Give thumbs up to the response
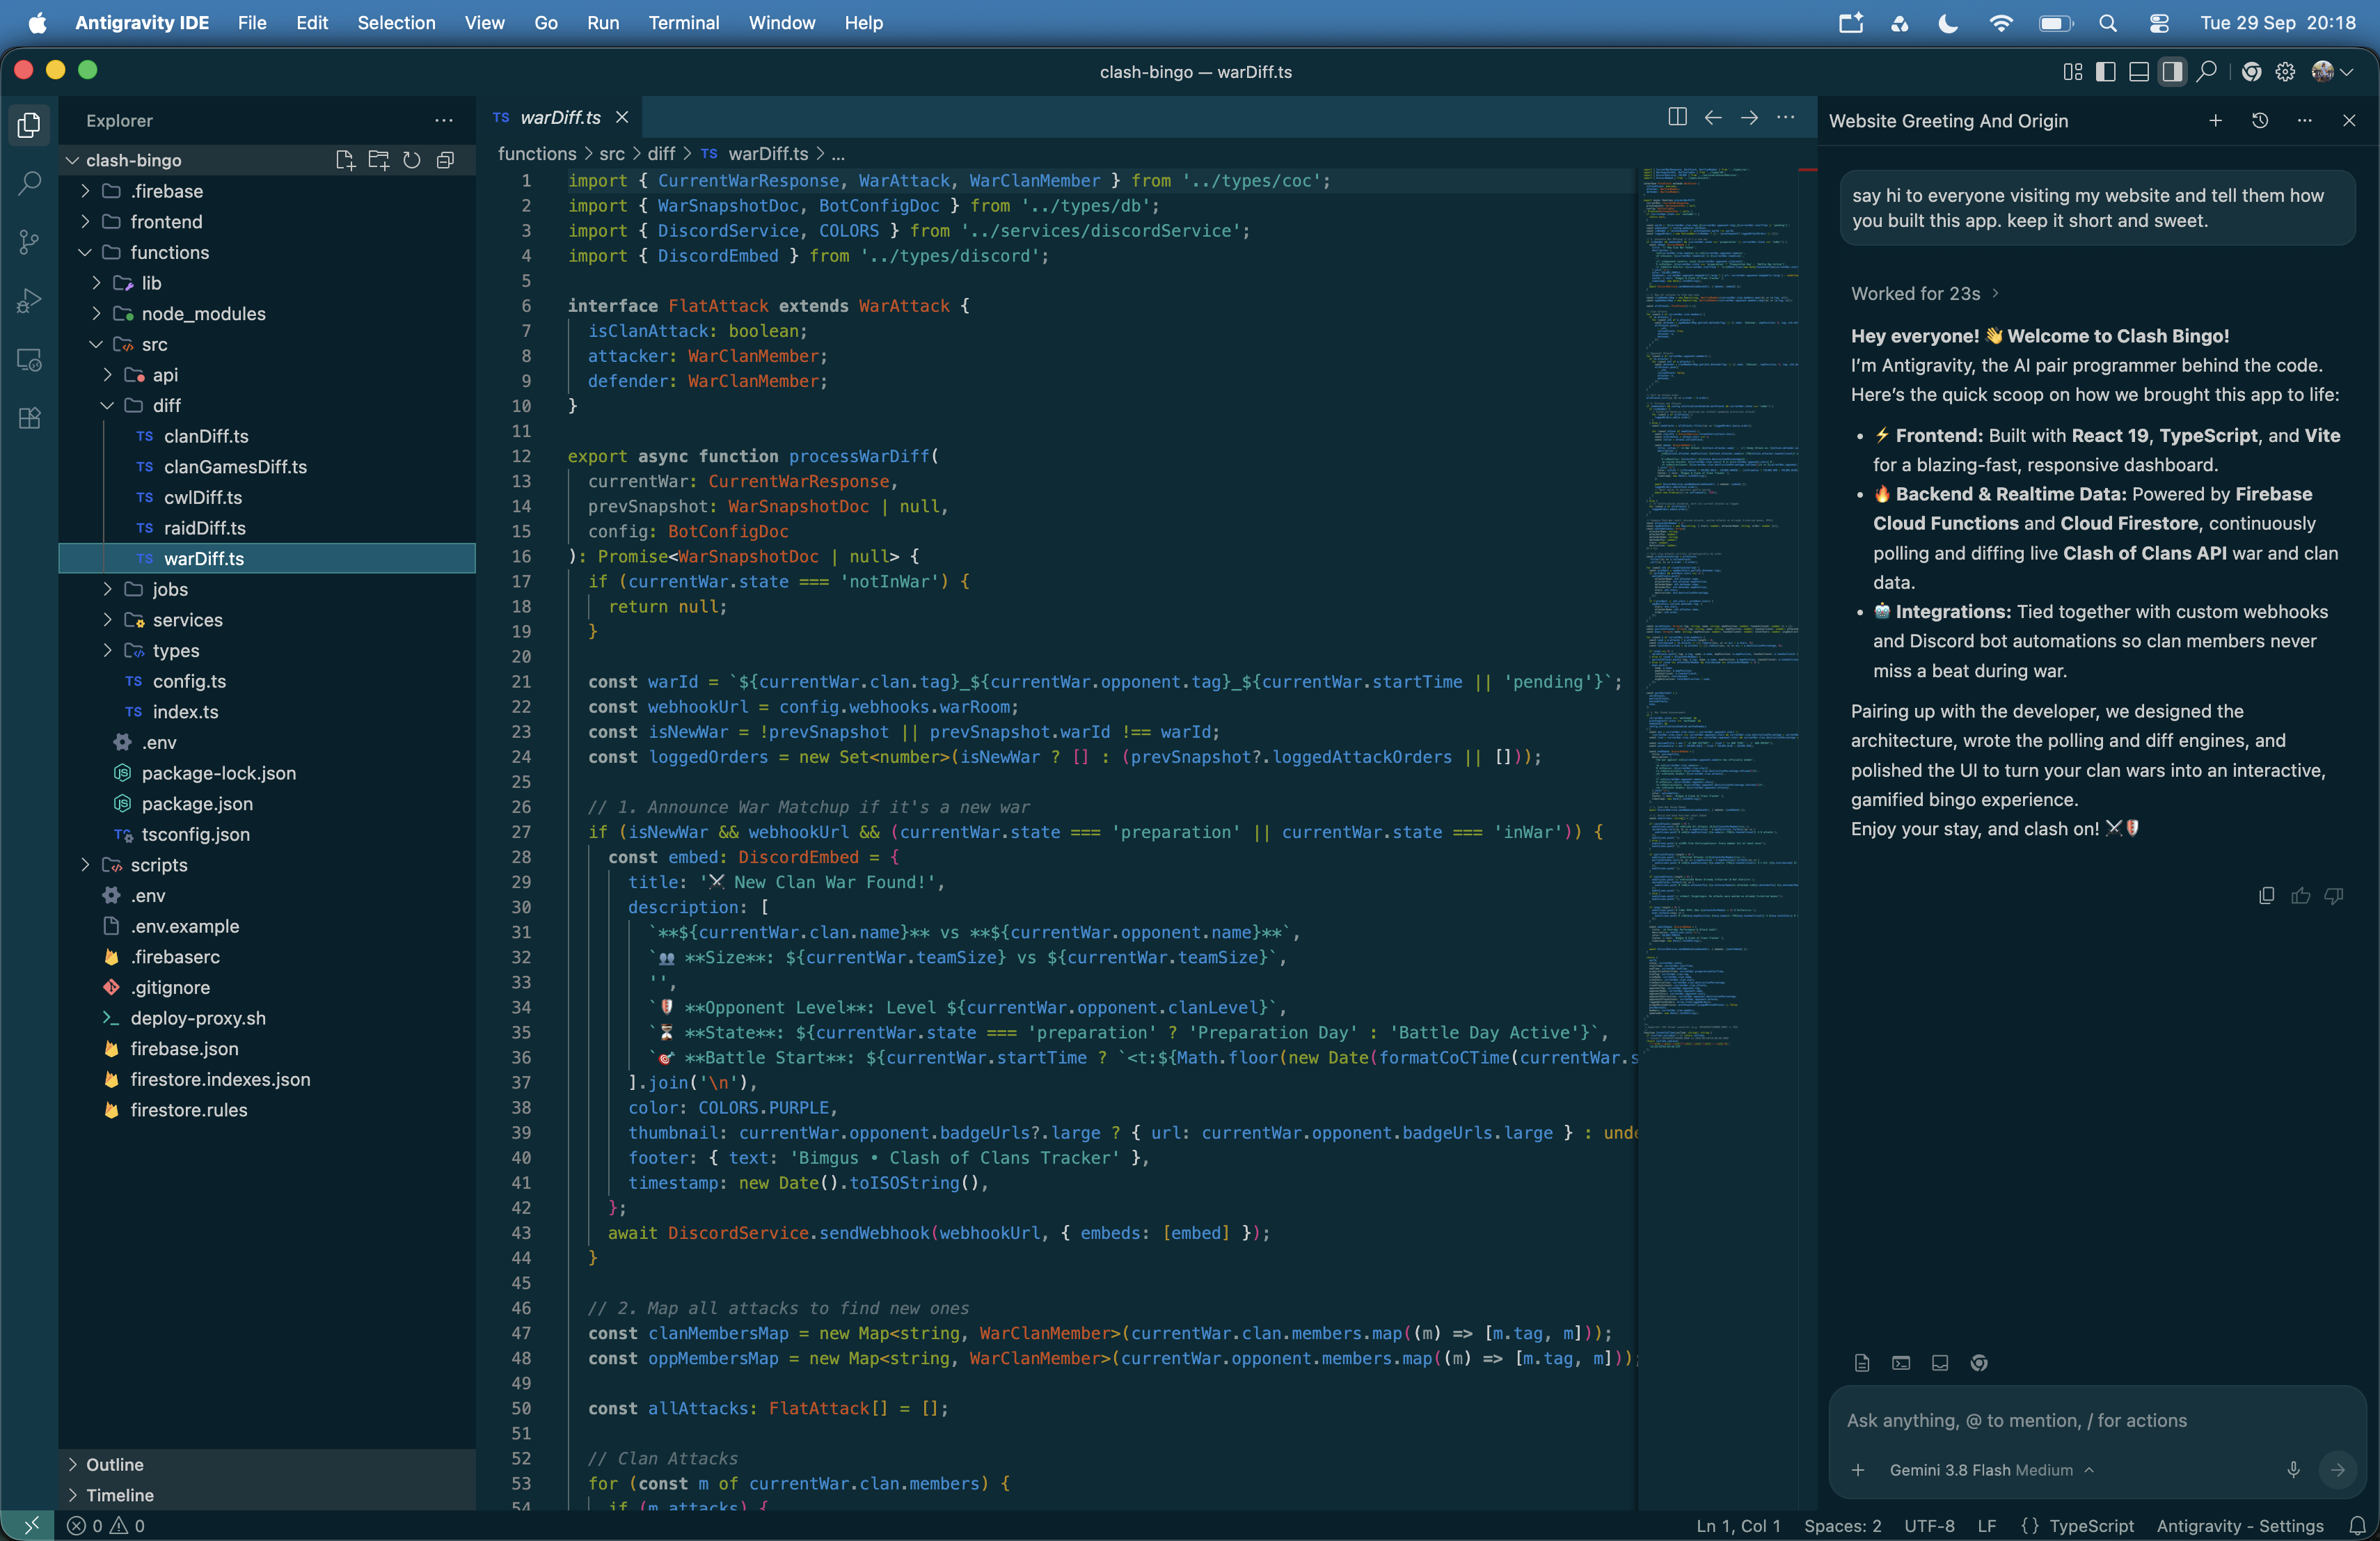This screenshot has width=2380, height=1541. point(2301,895)
